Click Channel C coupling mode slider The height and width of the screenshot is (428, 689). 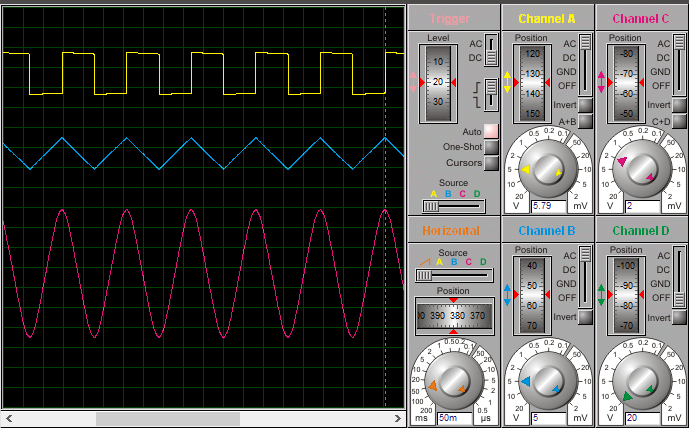click(x=679, y=65)
